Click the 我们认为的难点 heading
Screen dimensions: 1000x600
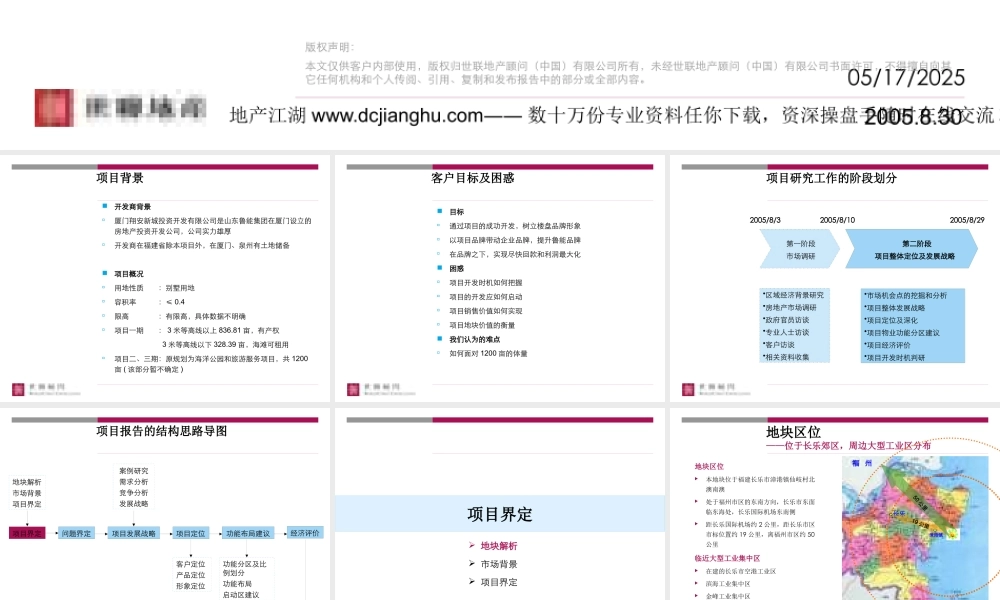474,339
